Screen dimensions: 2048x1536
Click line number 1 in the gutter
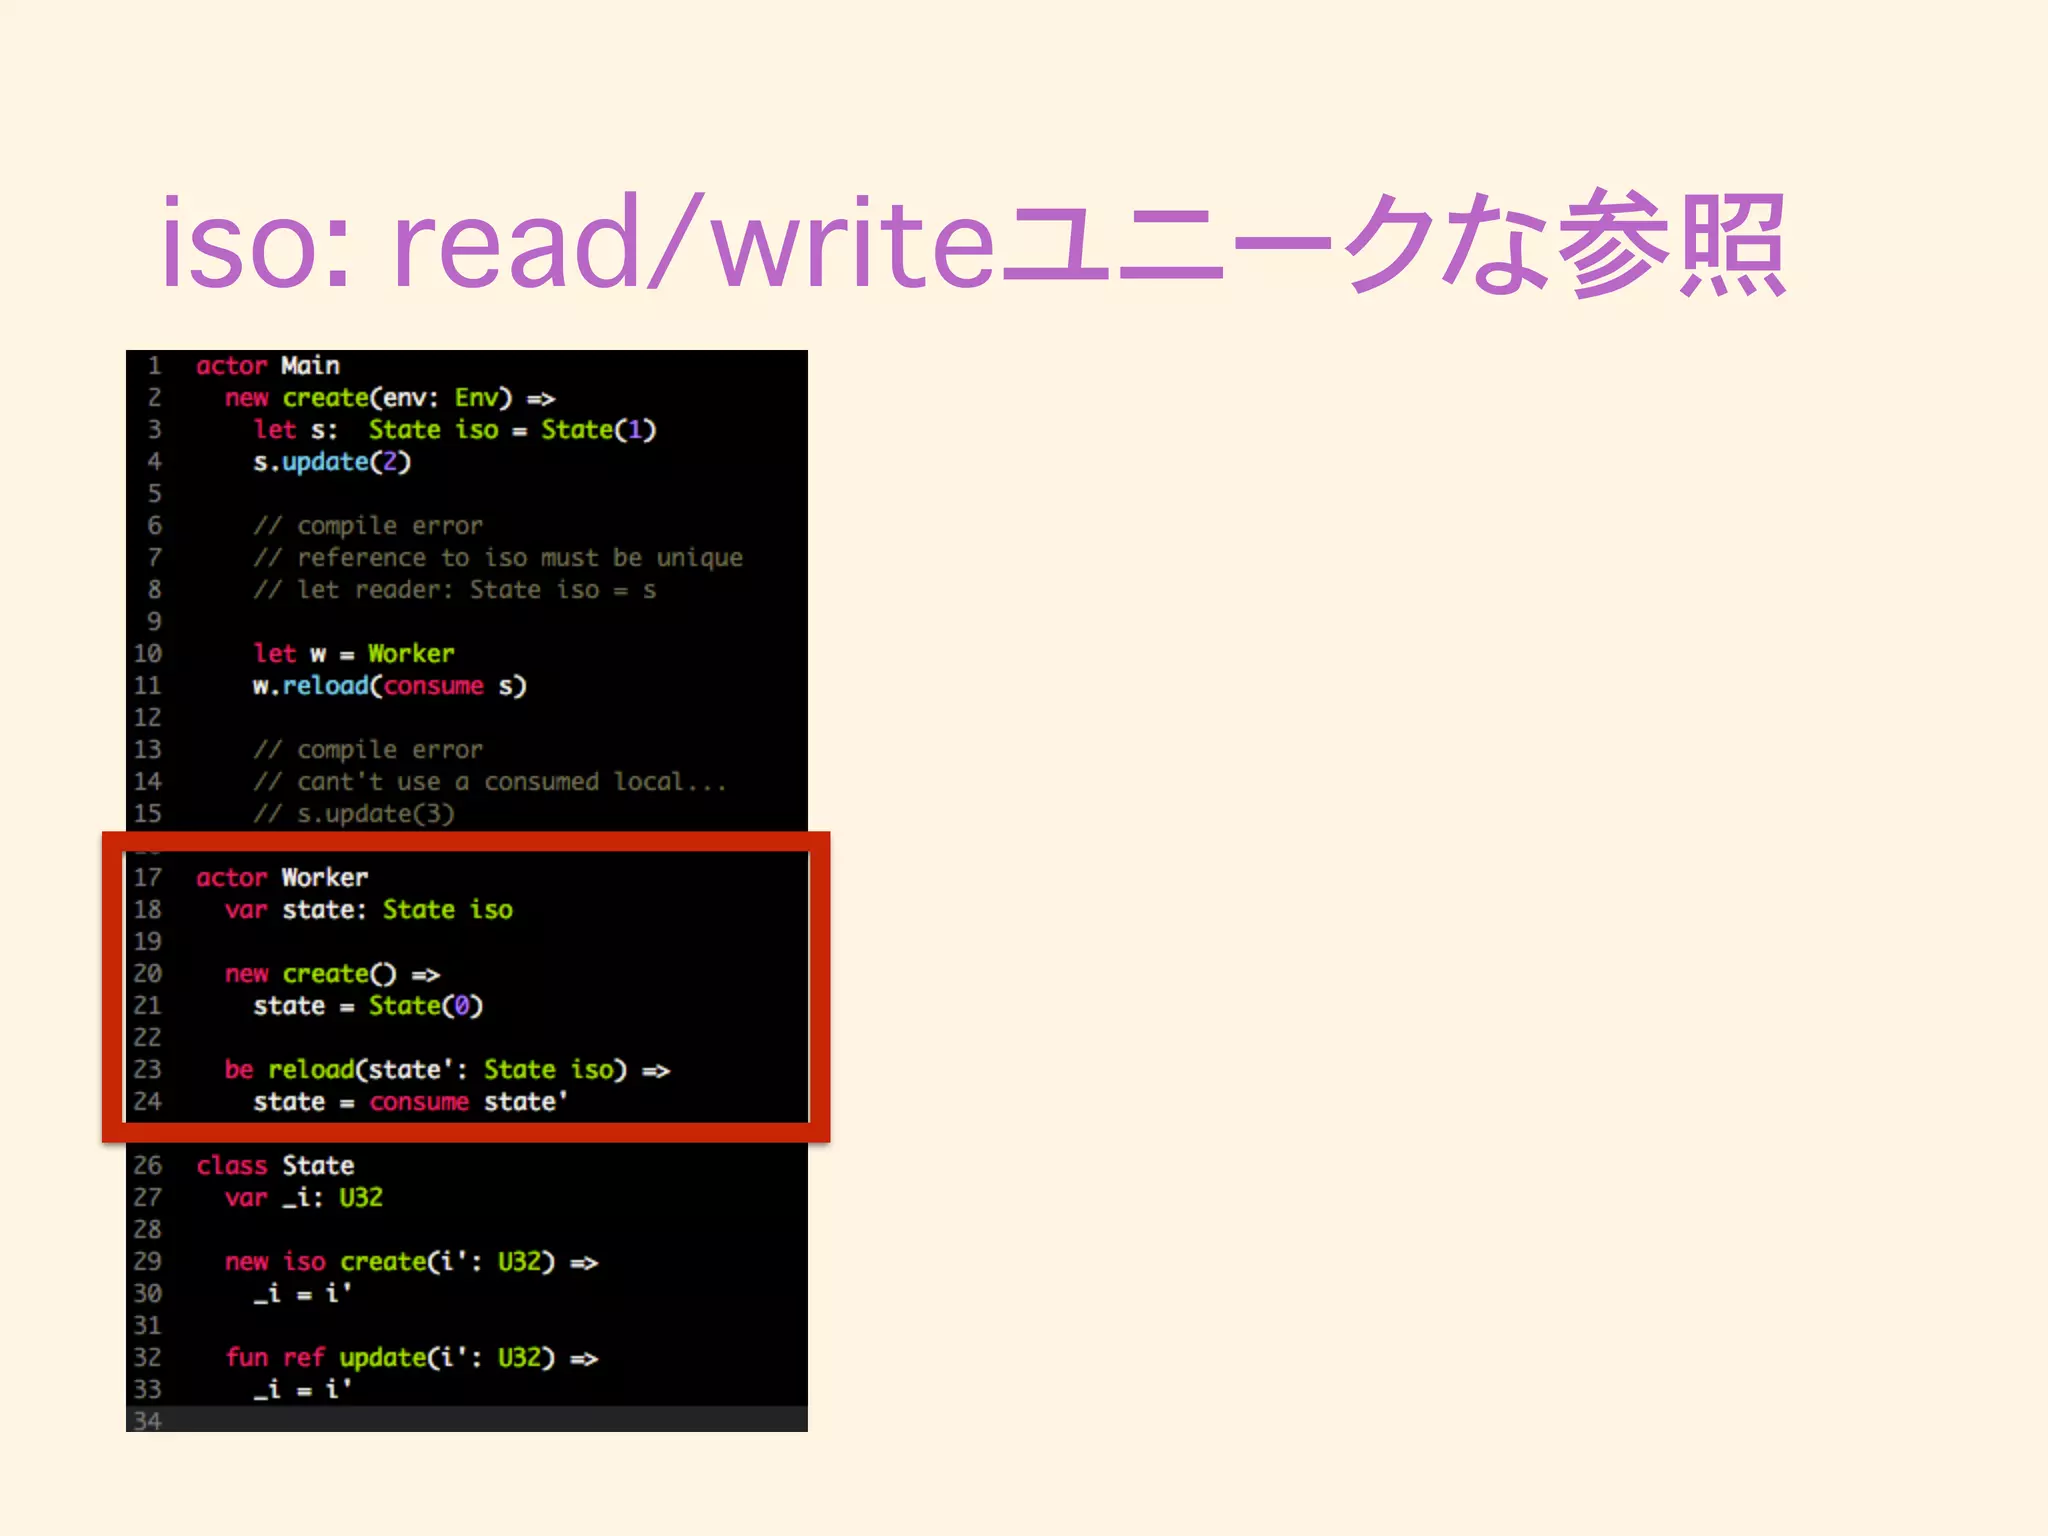click(154, 366)
